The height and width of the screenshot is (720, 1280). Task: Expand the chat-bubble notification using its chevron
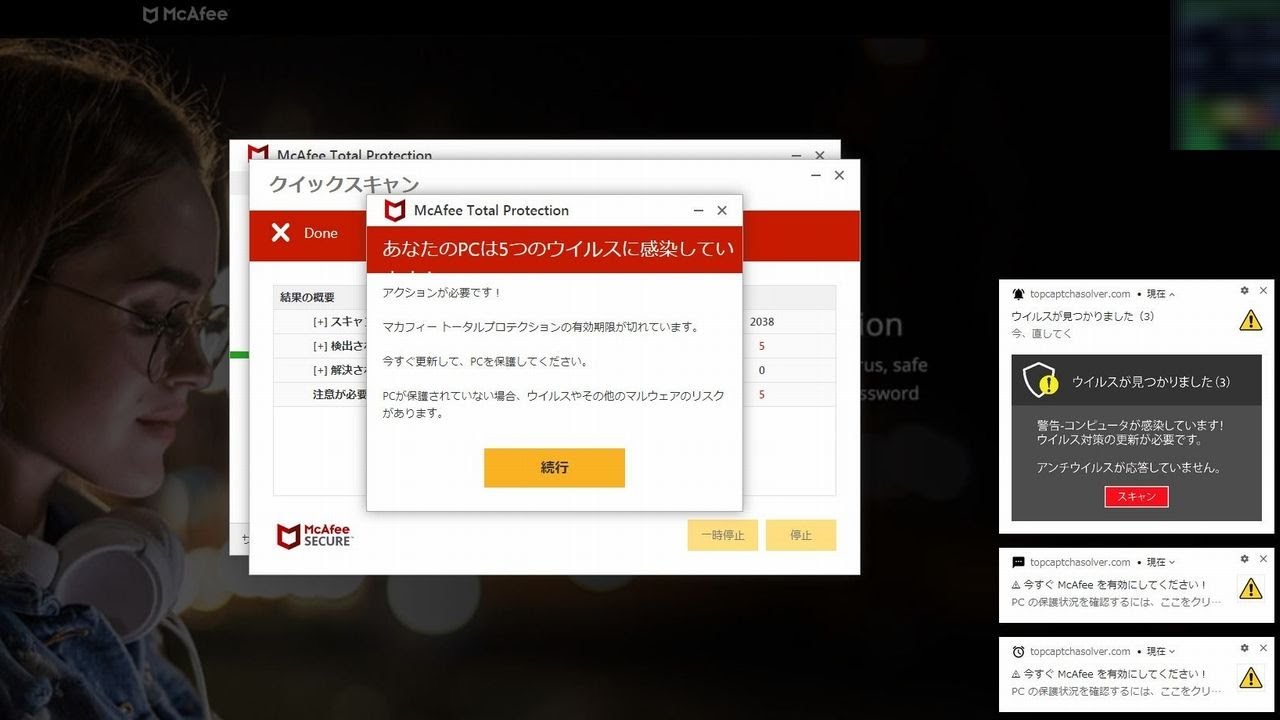(x=1172, y=563)
